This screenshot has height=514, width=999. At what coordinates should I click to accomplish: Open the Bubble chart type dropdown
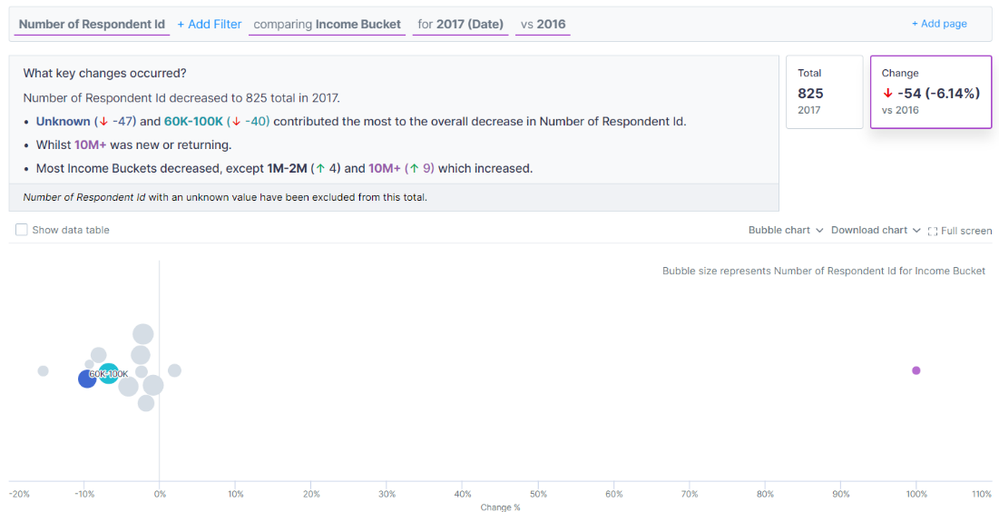pyautogui.click(x=786, y=230)
